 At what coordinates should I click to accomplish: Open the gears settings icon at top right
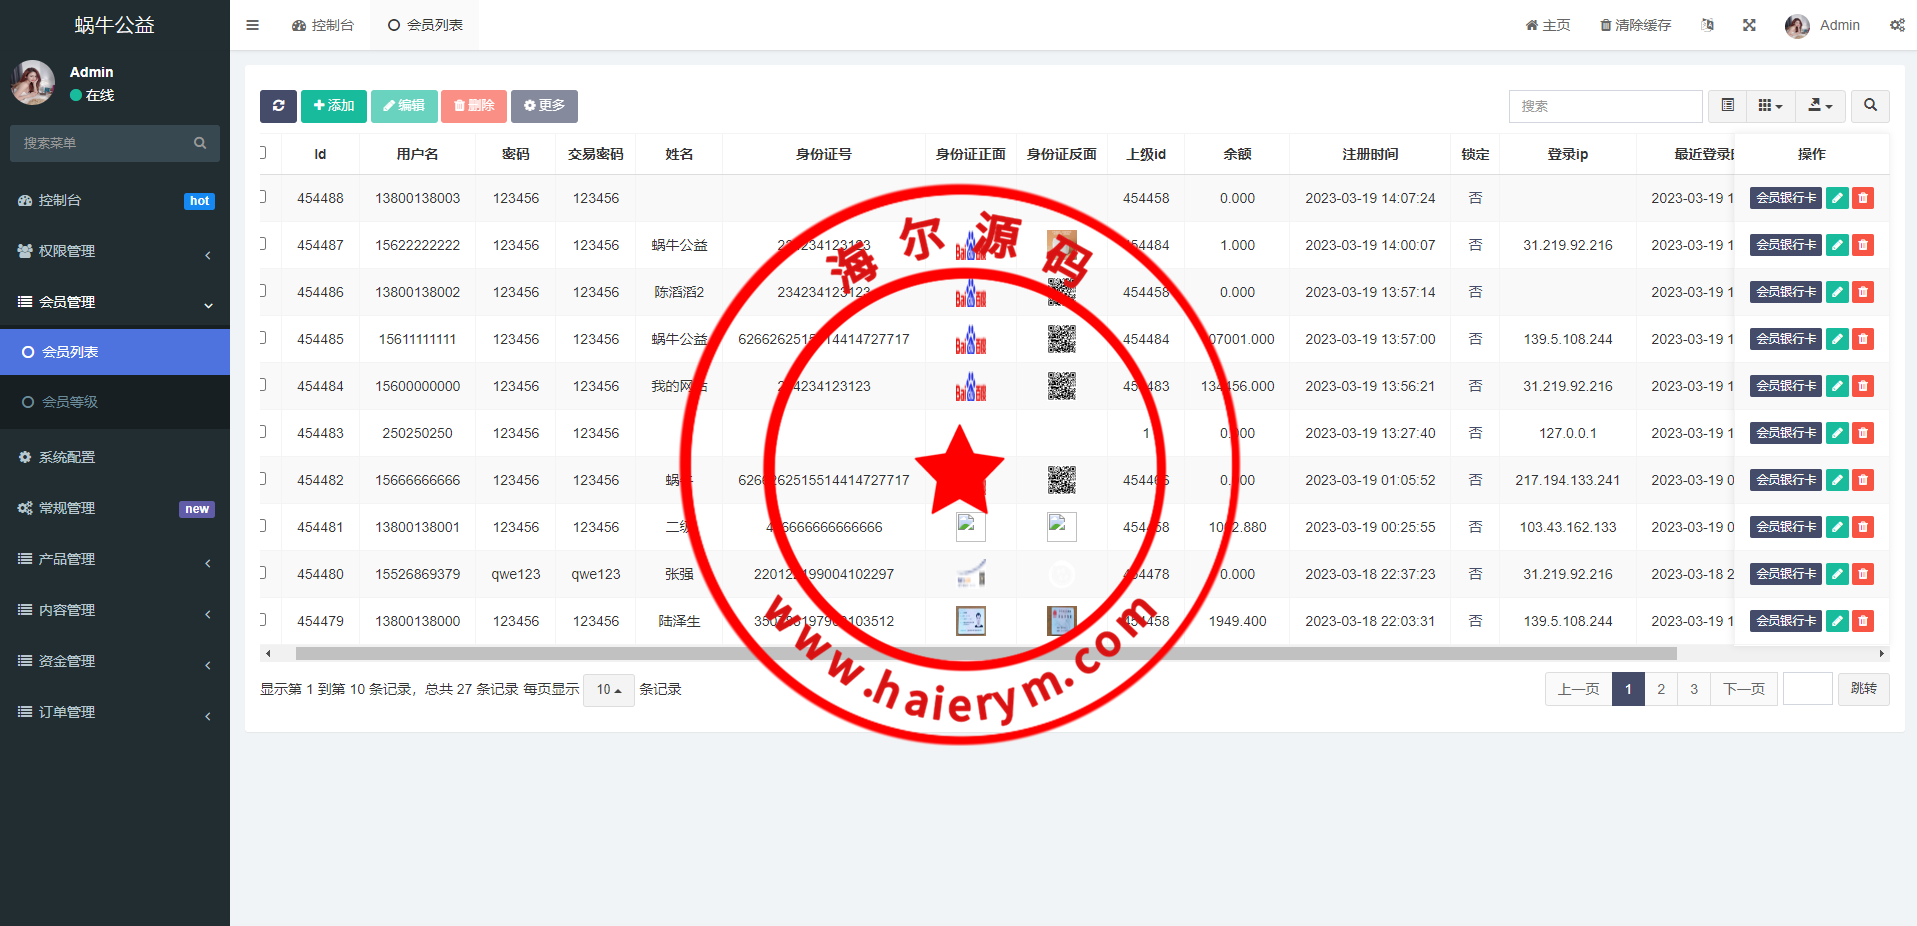click(1897, 25)
